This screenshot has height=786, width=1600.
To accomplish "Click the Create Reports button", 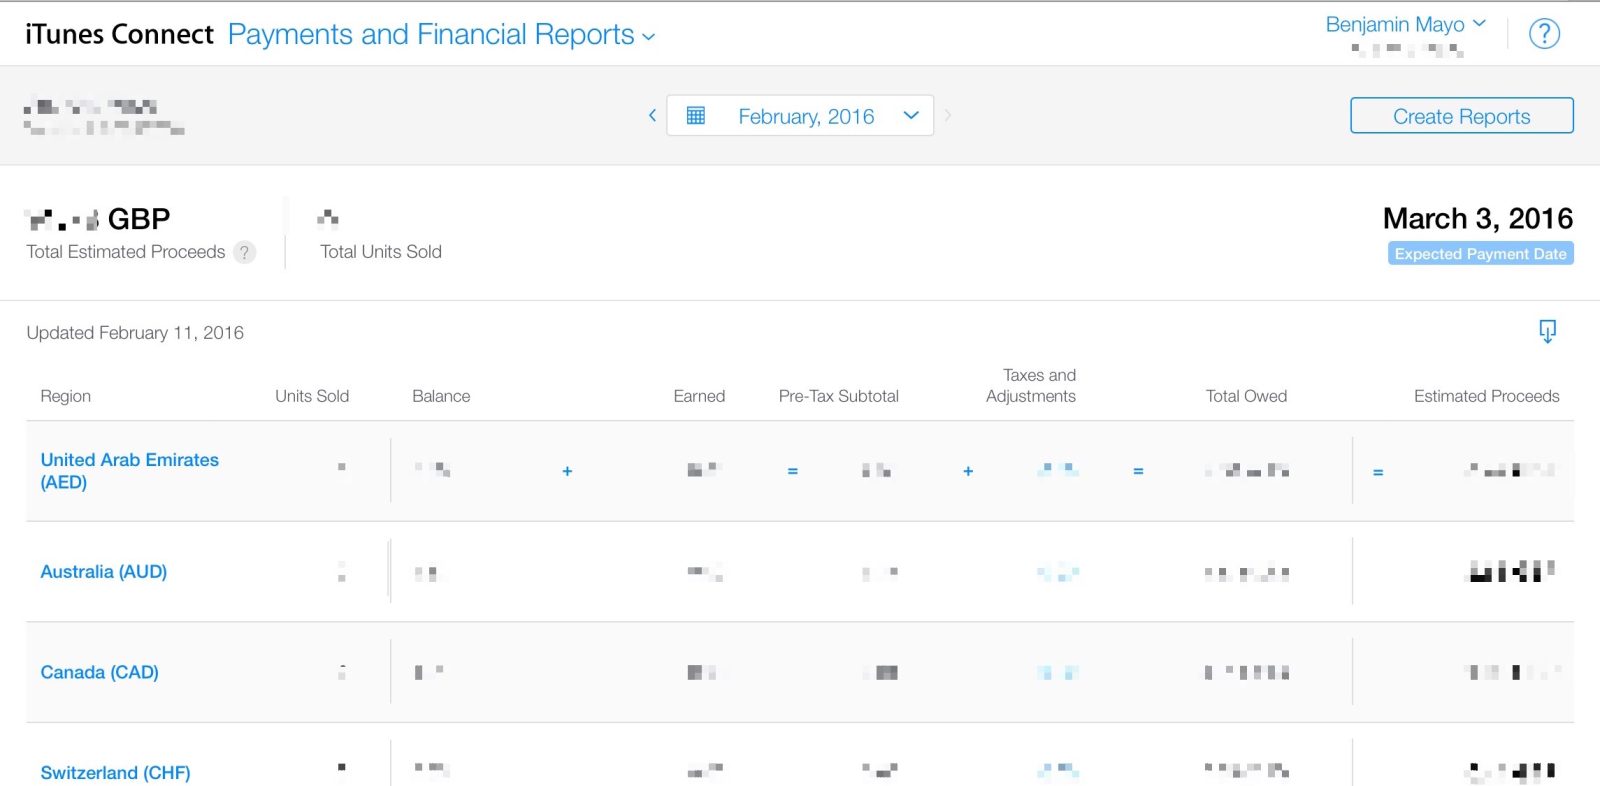I will point(1461,116).
